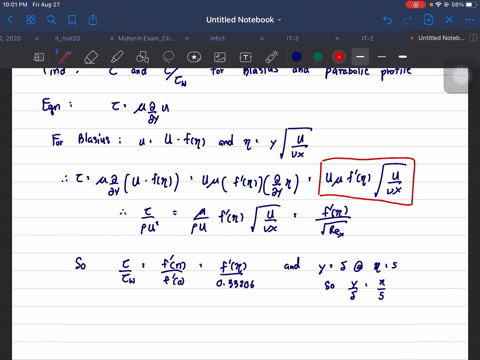Tap the battery percentage in status bar

point(458,5)
